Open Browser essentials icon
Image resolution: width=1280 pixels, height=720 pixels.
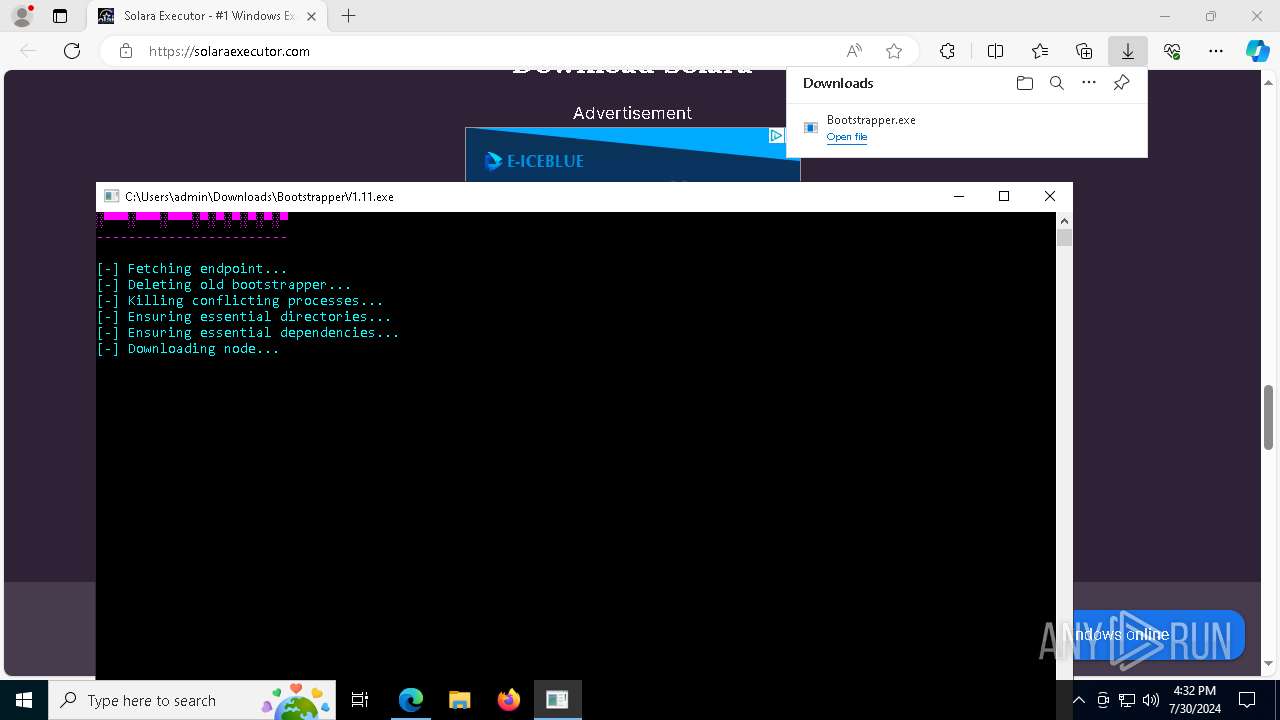tap(1172, 51)
